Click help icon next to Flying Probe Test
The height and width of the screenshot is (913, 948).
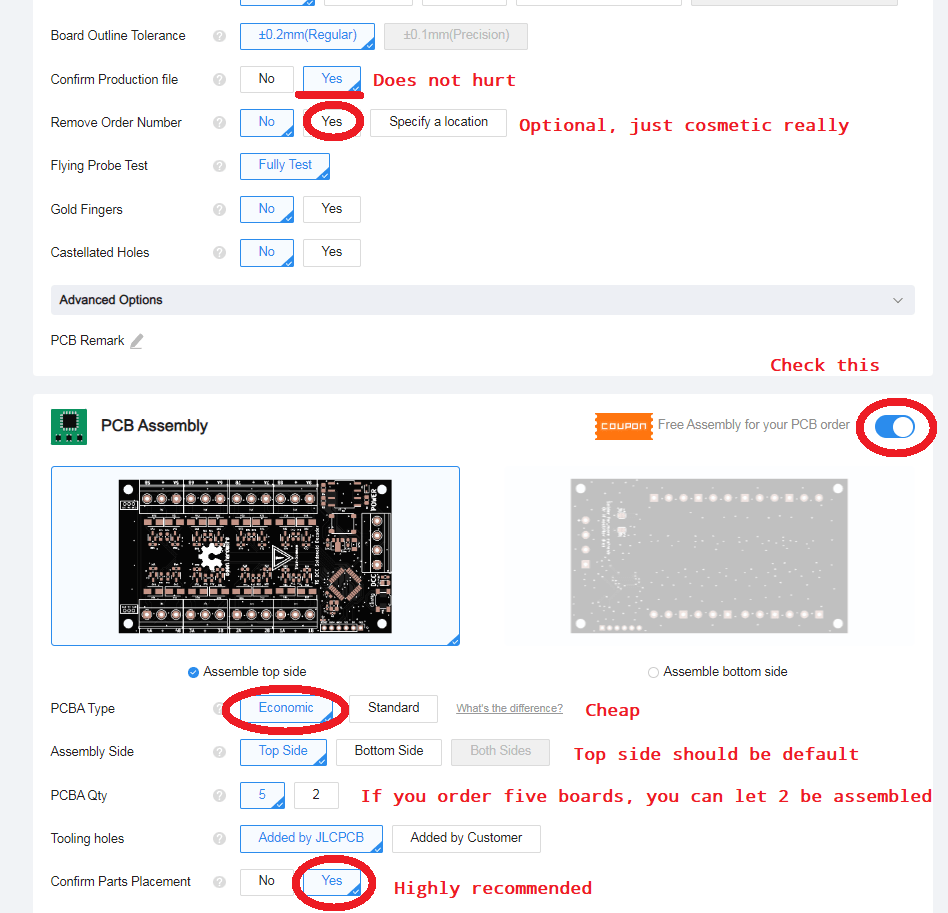coord(219,166)
